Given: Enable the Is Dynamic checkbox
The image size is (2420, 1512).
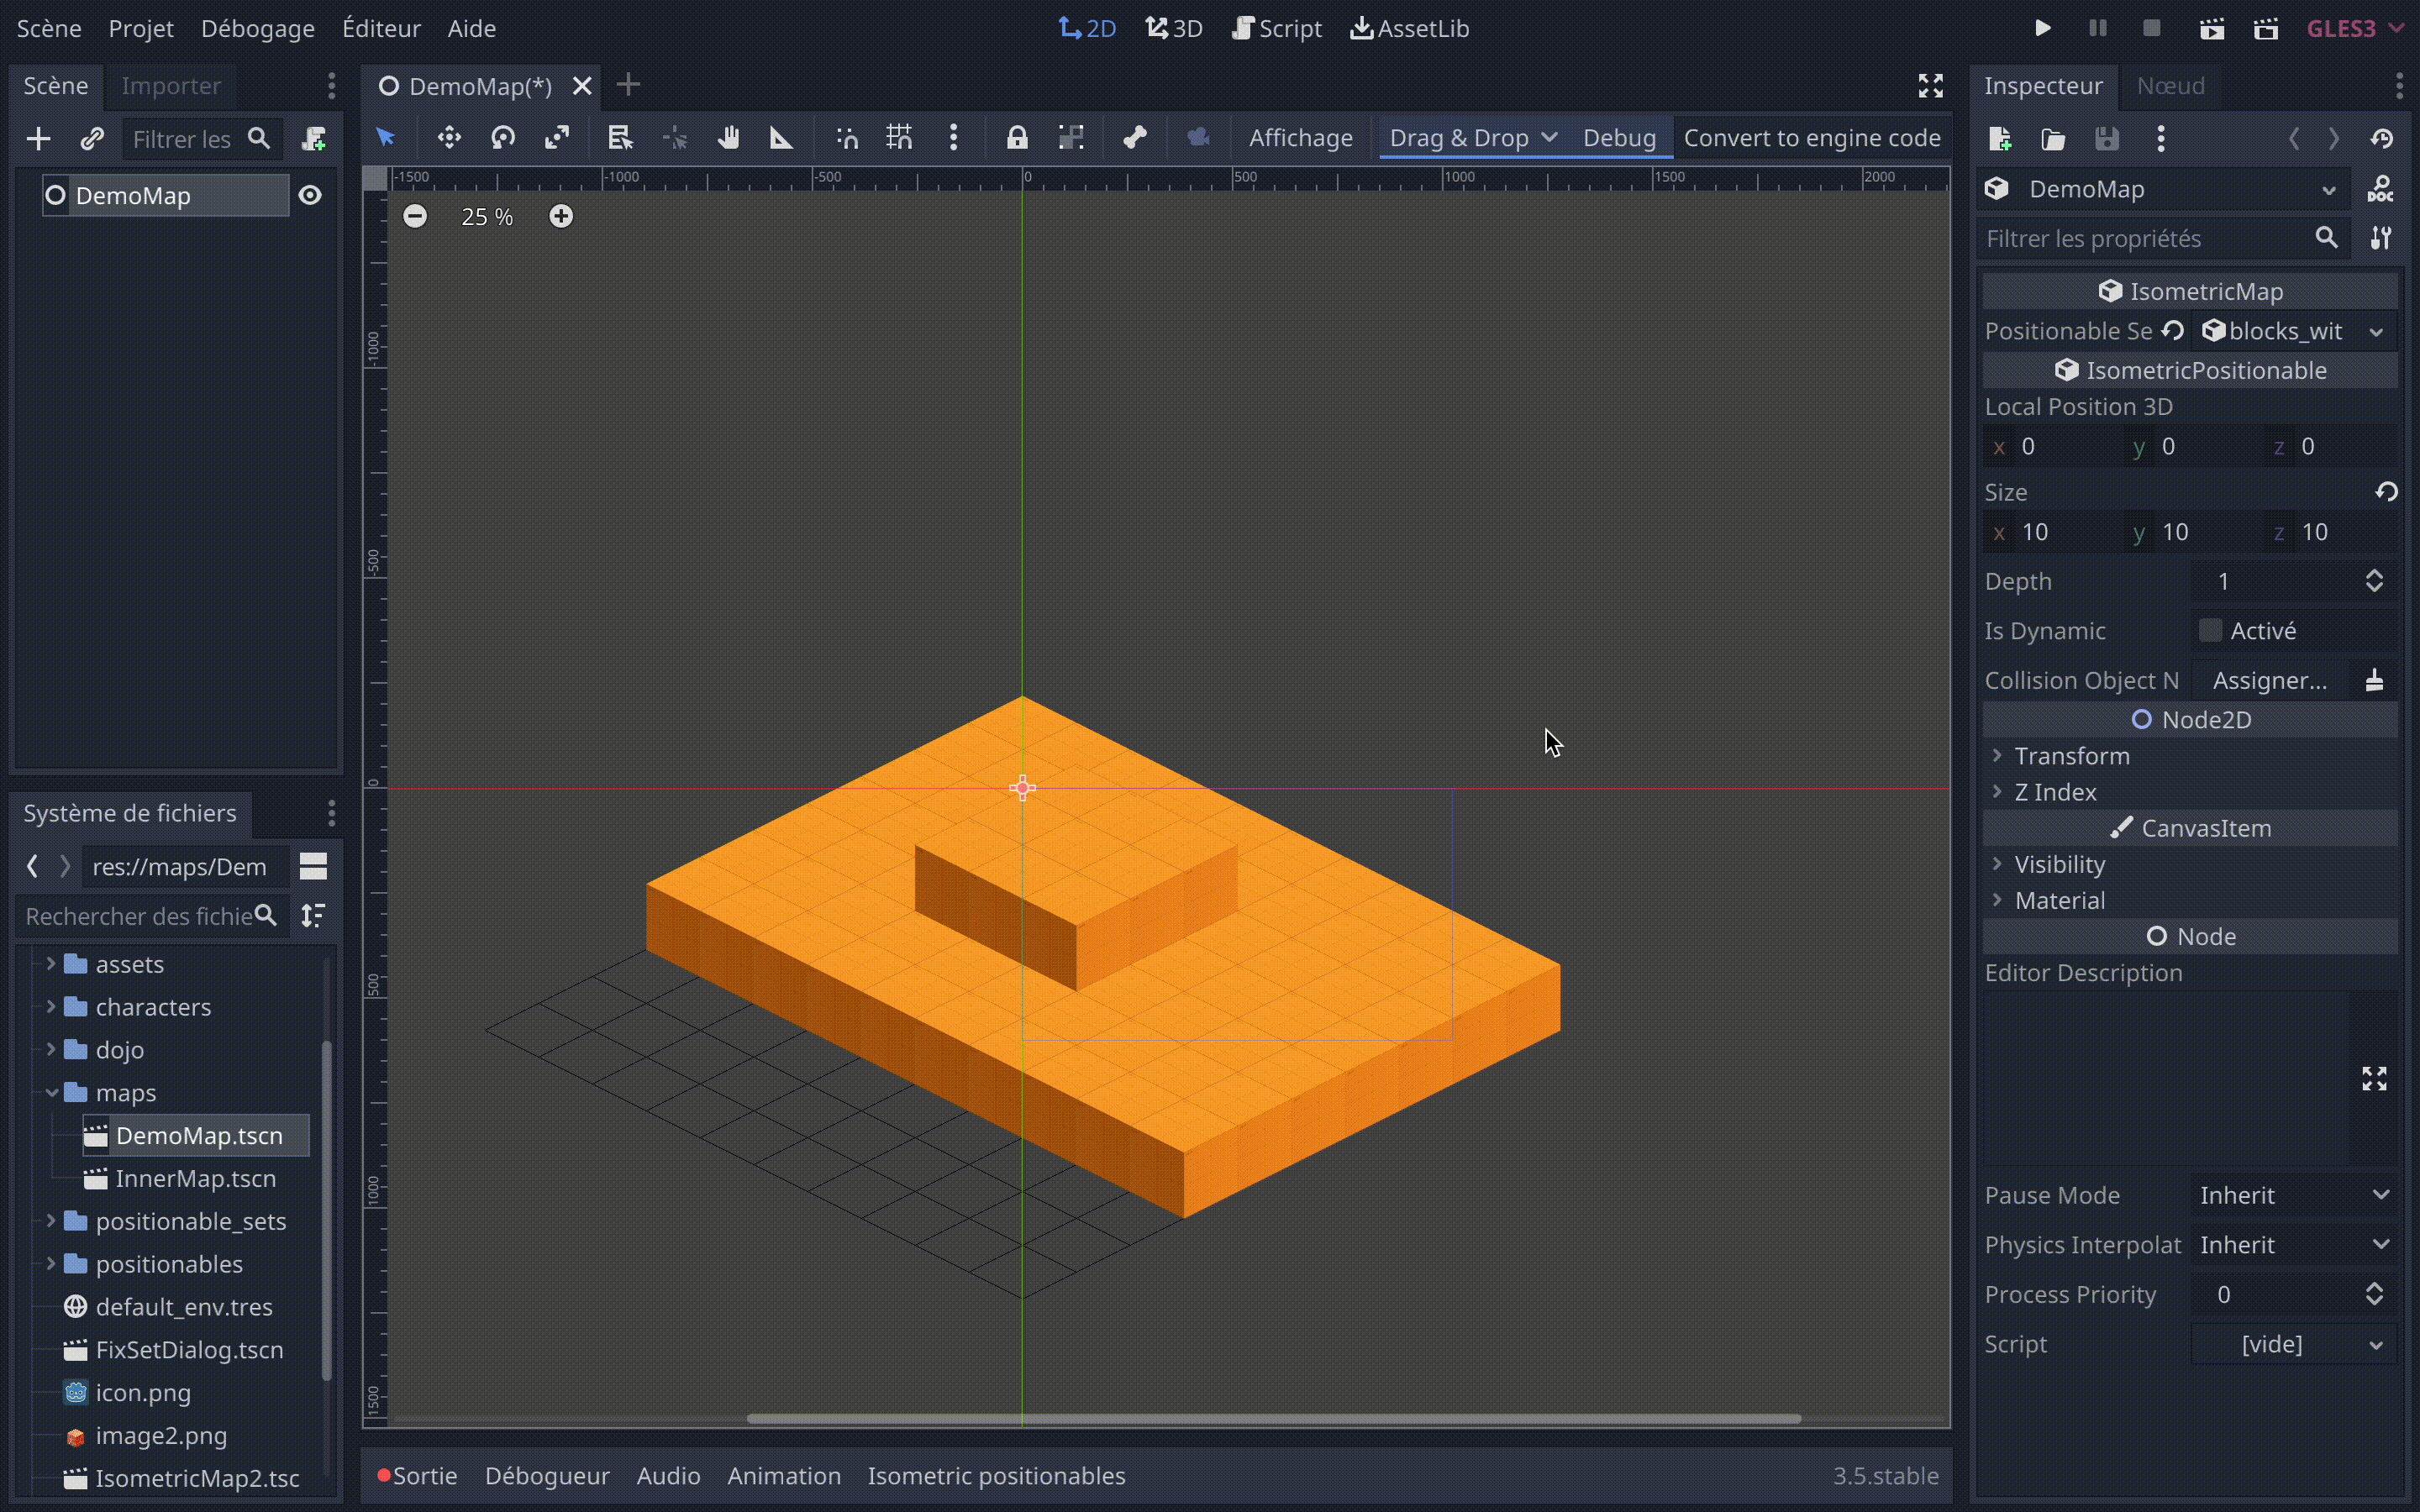Looking at the screenshot, I should pos(2210,630).
